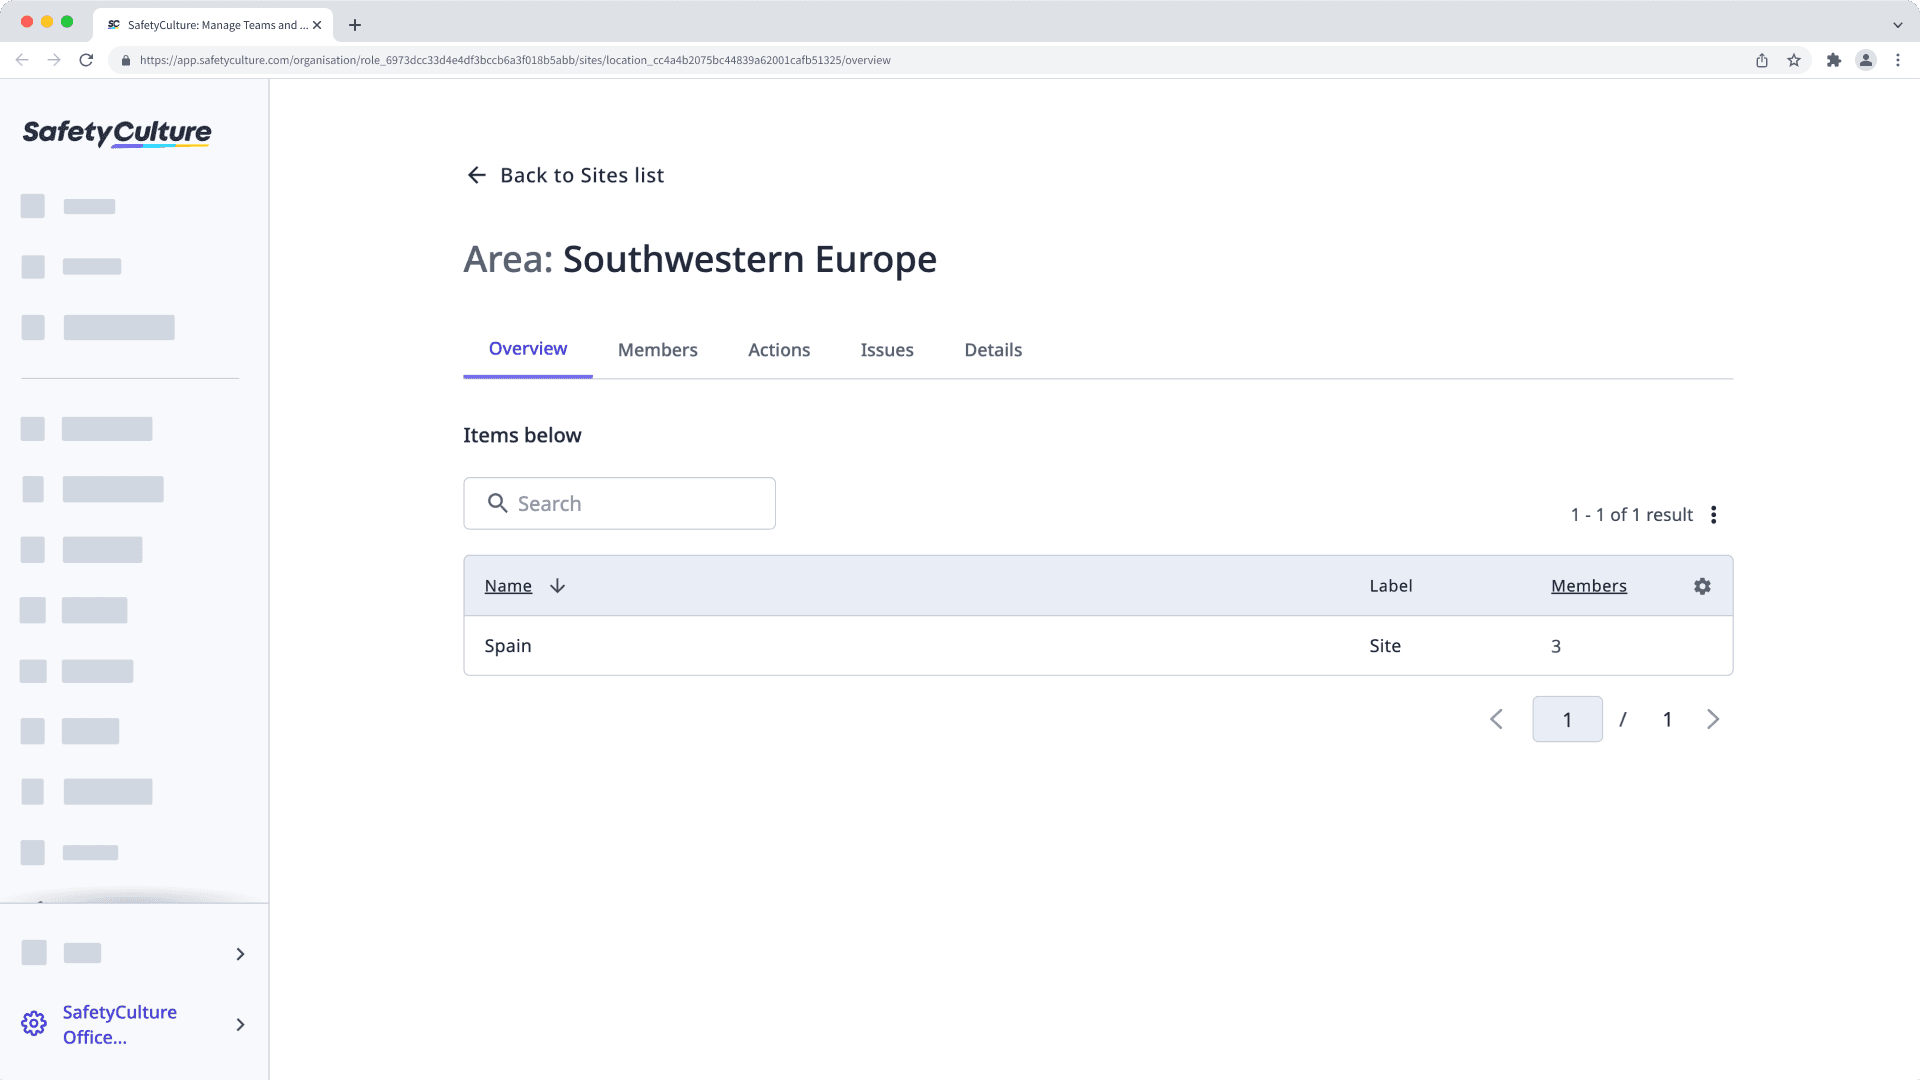Expand the sidebar item above SafetyCulture Office
Viewport: 1920px width, 1080px height.
pyautogui.click(x=240, y=954)
